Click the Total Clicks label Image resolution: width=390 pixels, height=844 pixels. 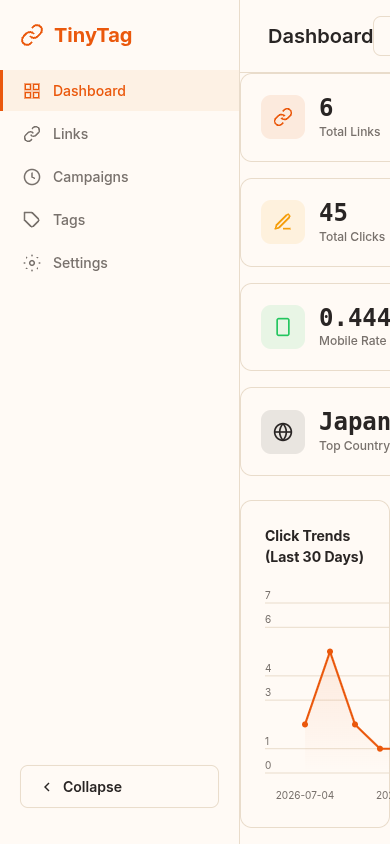(x=352, y=237)
